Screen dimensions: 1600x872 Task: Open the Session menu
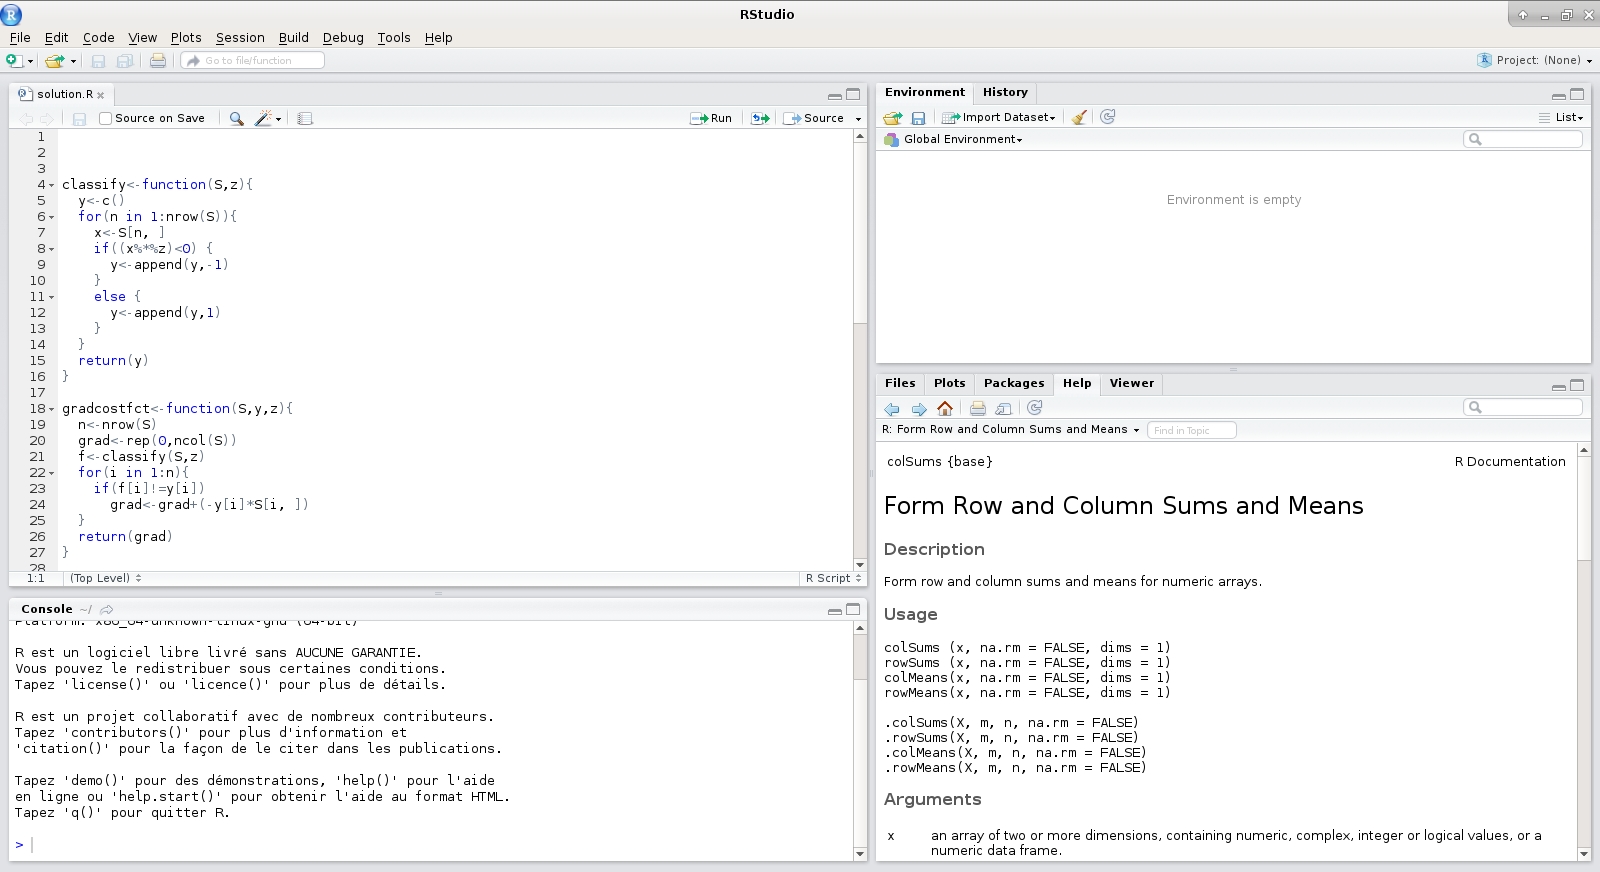point(240,38)
